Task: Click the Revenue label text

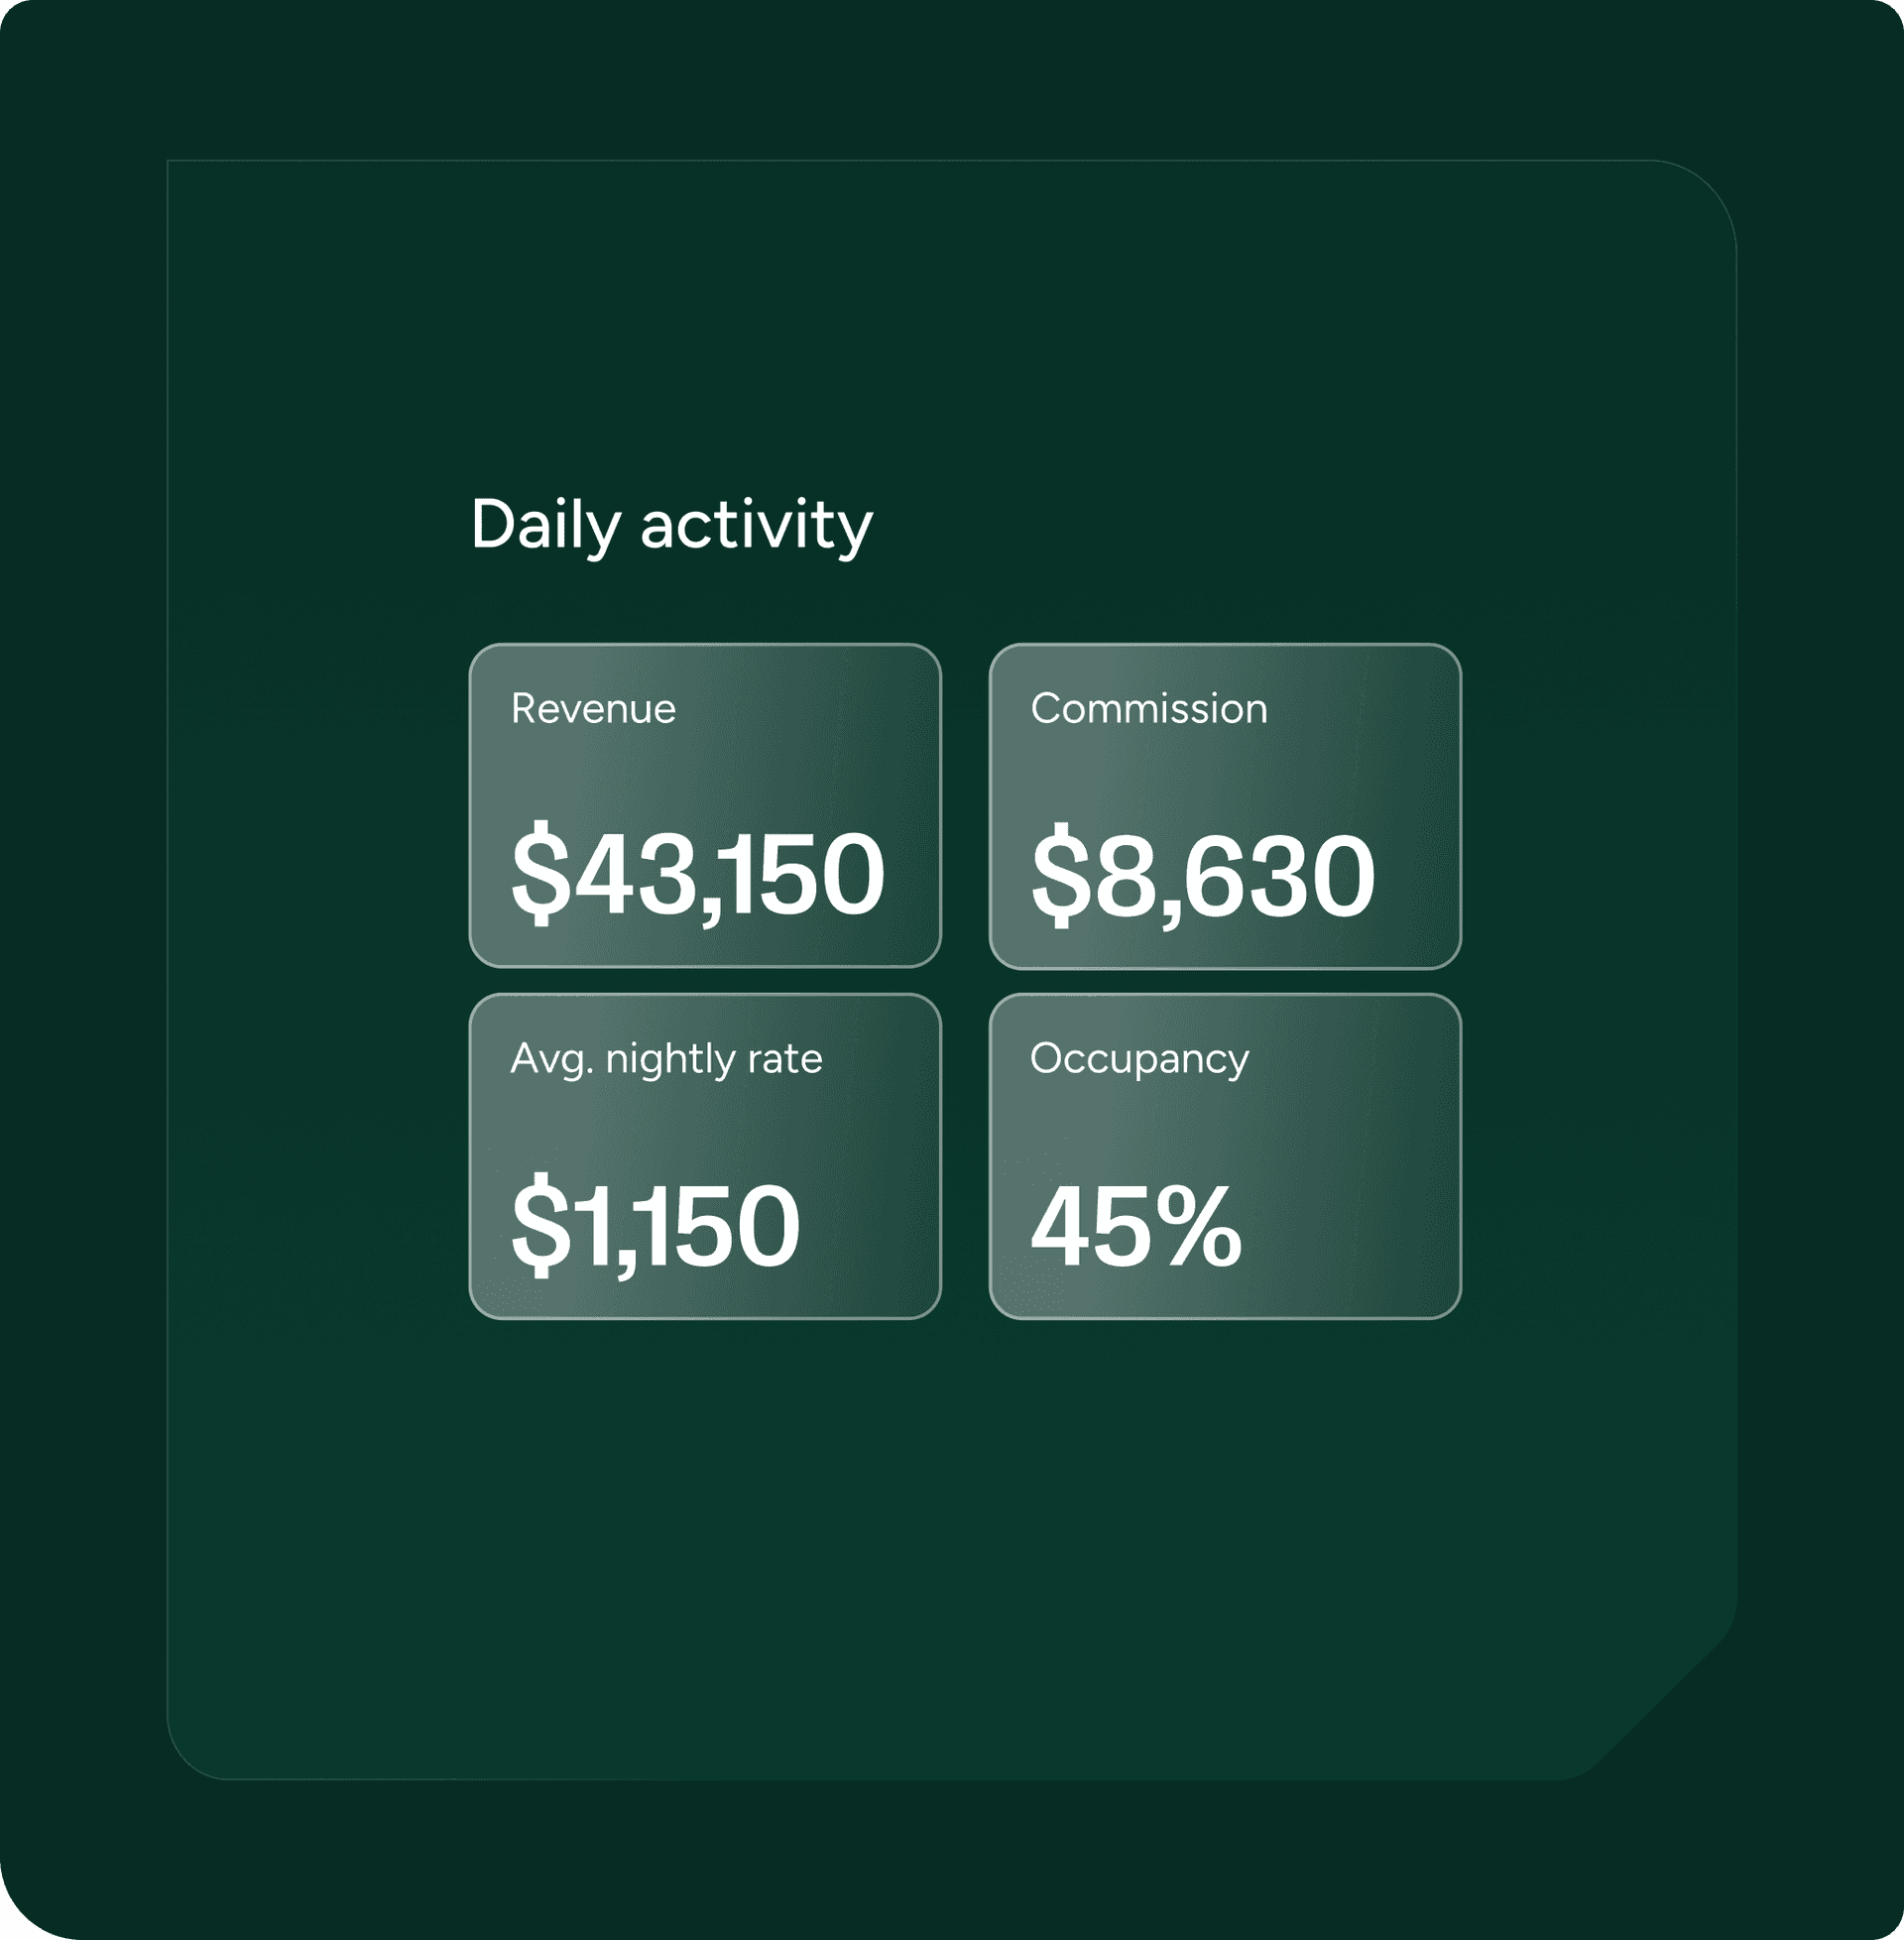Action: pyautogui.click(x=593, y=709)
